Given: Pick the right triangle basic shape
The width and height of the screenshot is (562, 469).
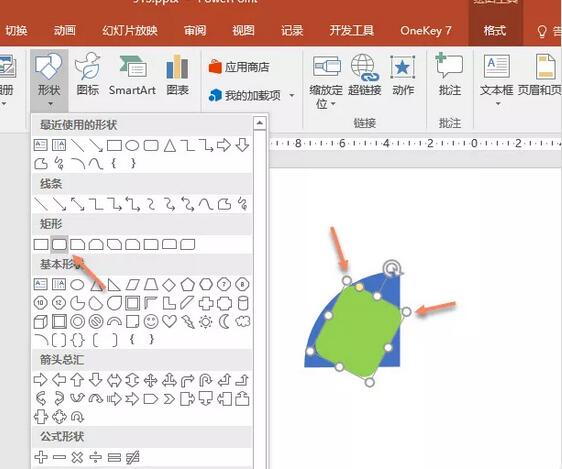Looking at the screenshot, I should coord(114,285).
